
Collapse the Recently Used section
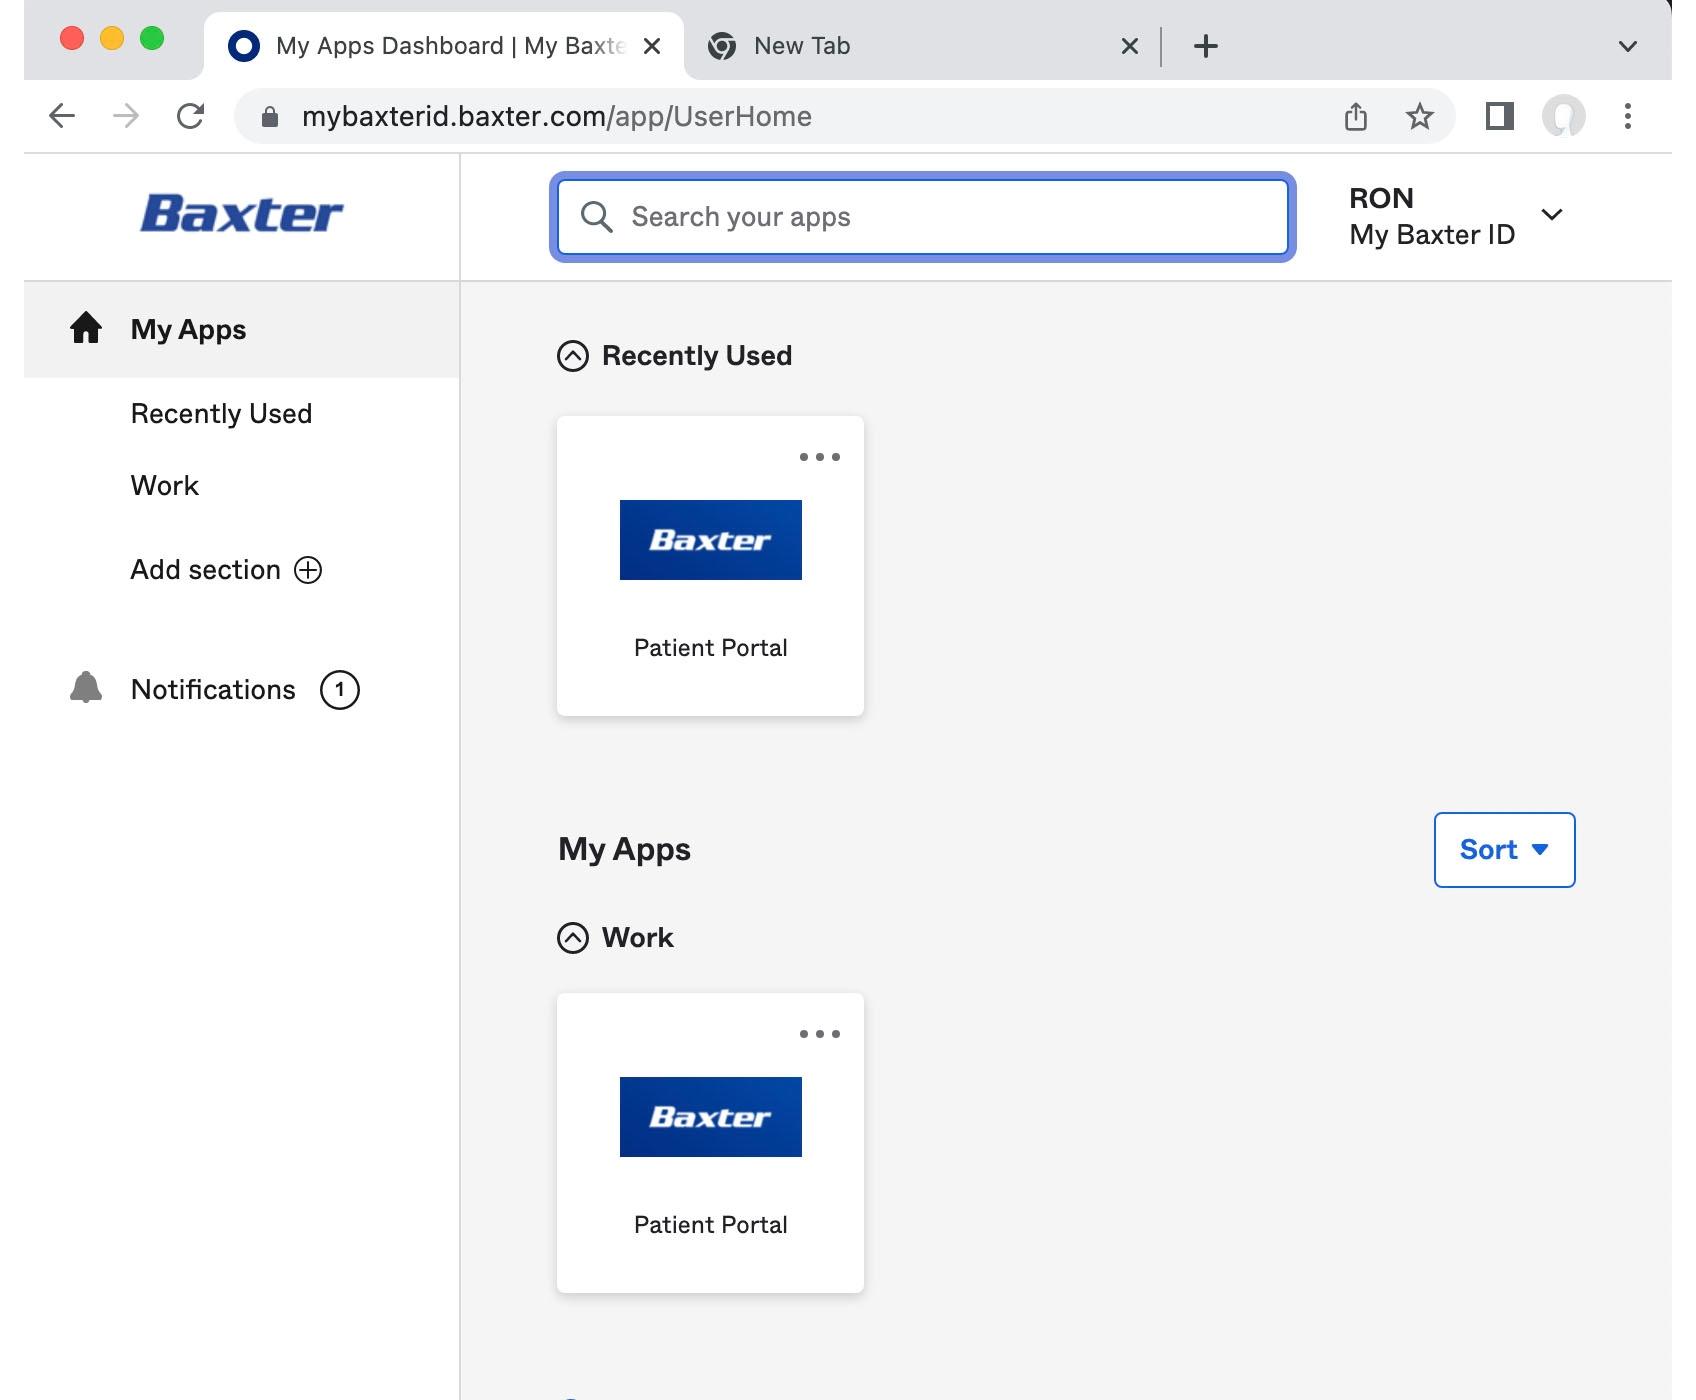click(x=573, y=356)
